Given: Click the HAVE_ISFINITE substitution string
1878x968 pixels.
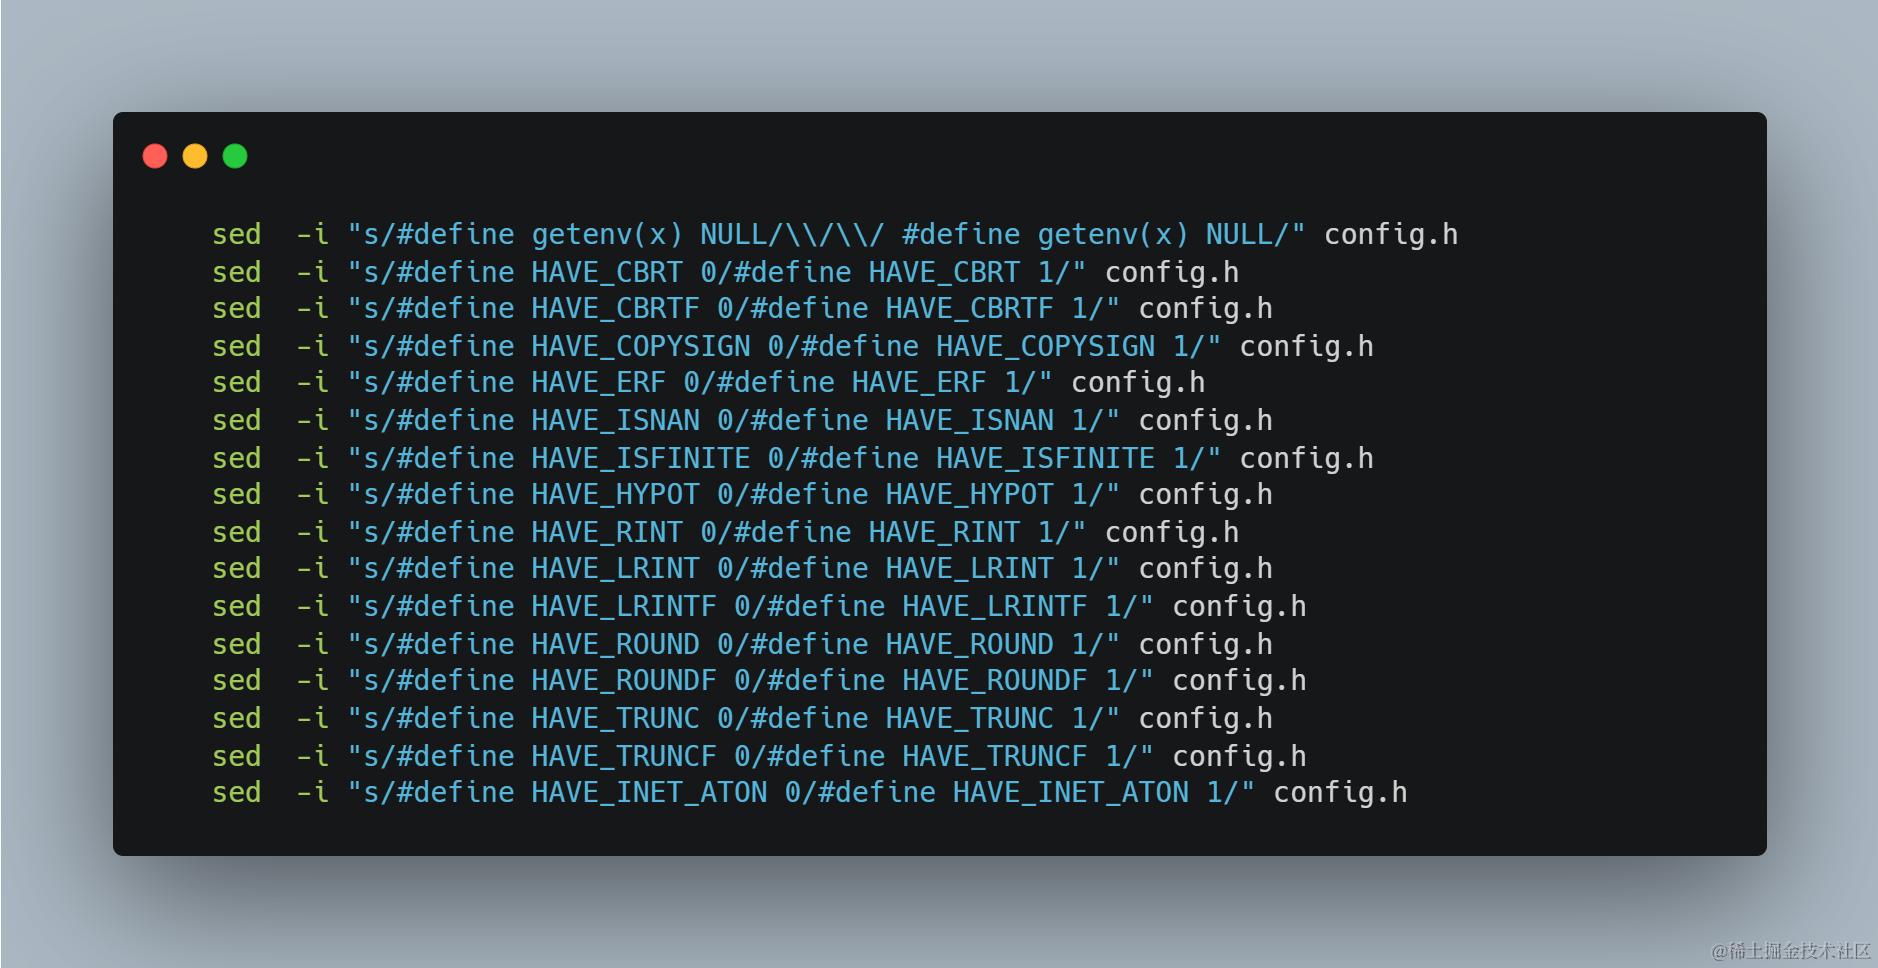Looking at the screenshot, I should click(784, 459).
